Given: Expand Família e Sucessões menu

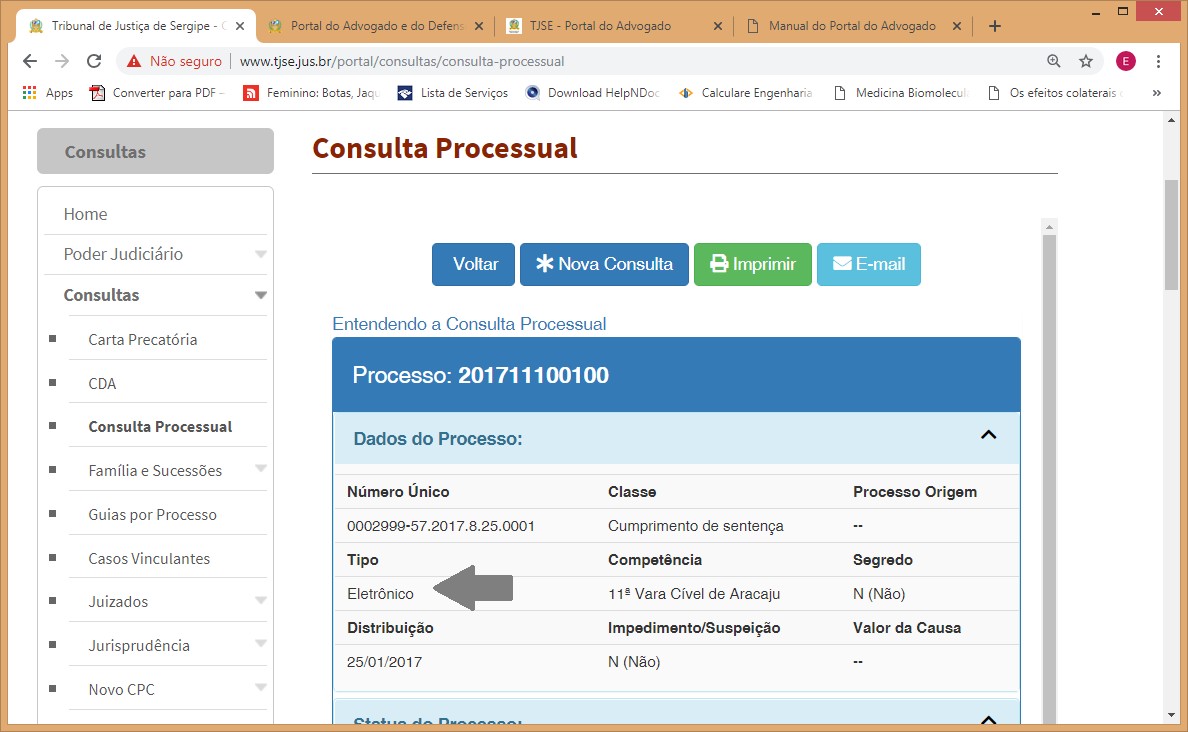Looking at the screenshot, I should [260, 470].
